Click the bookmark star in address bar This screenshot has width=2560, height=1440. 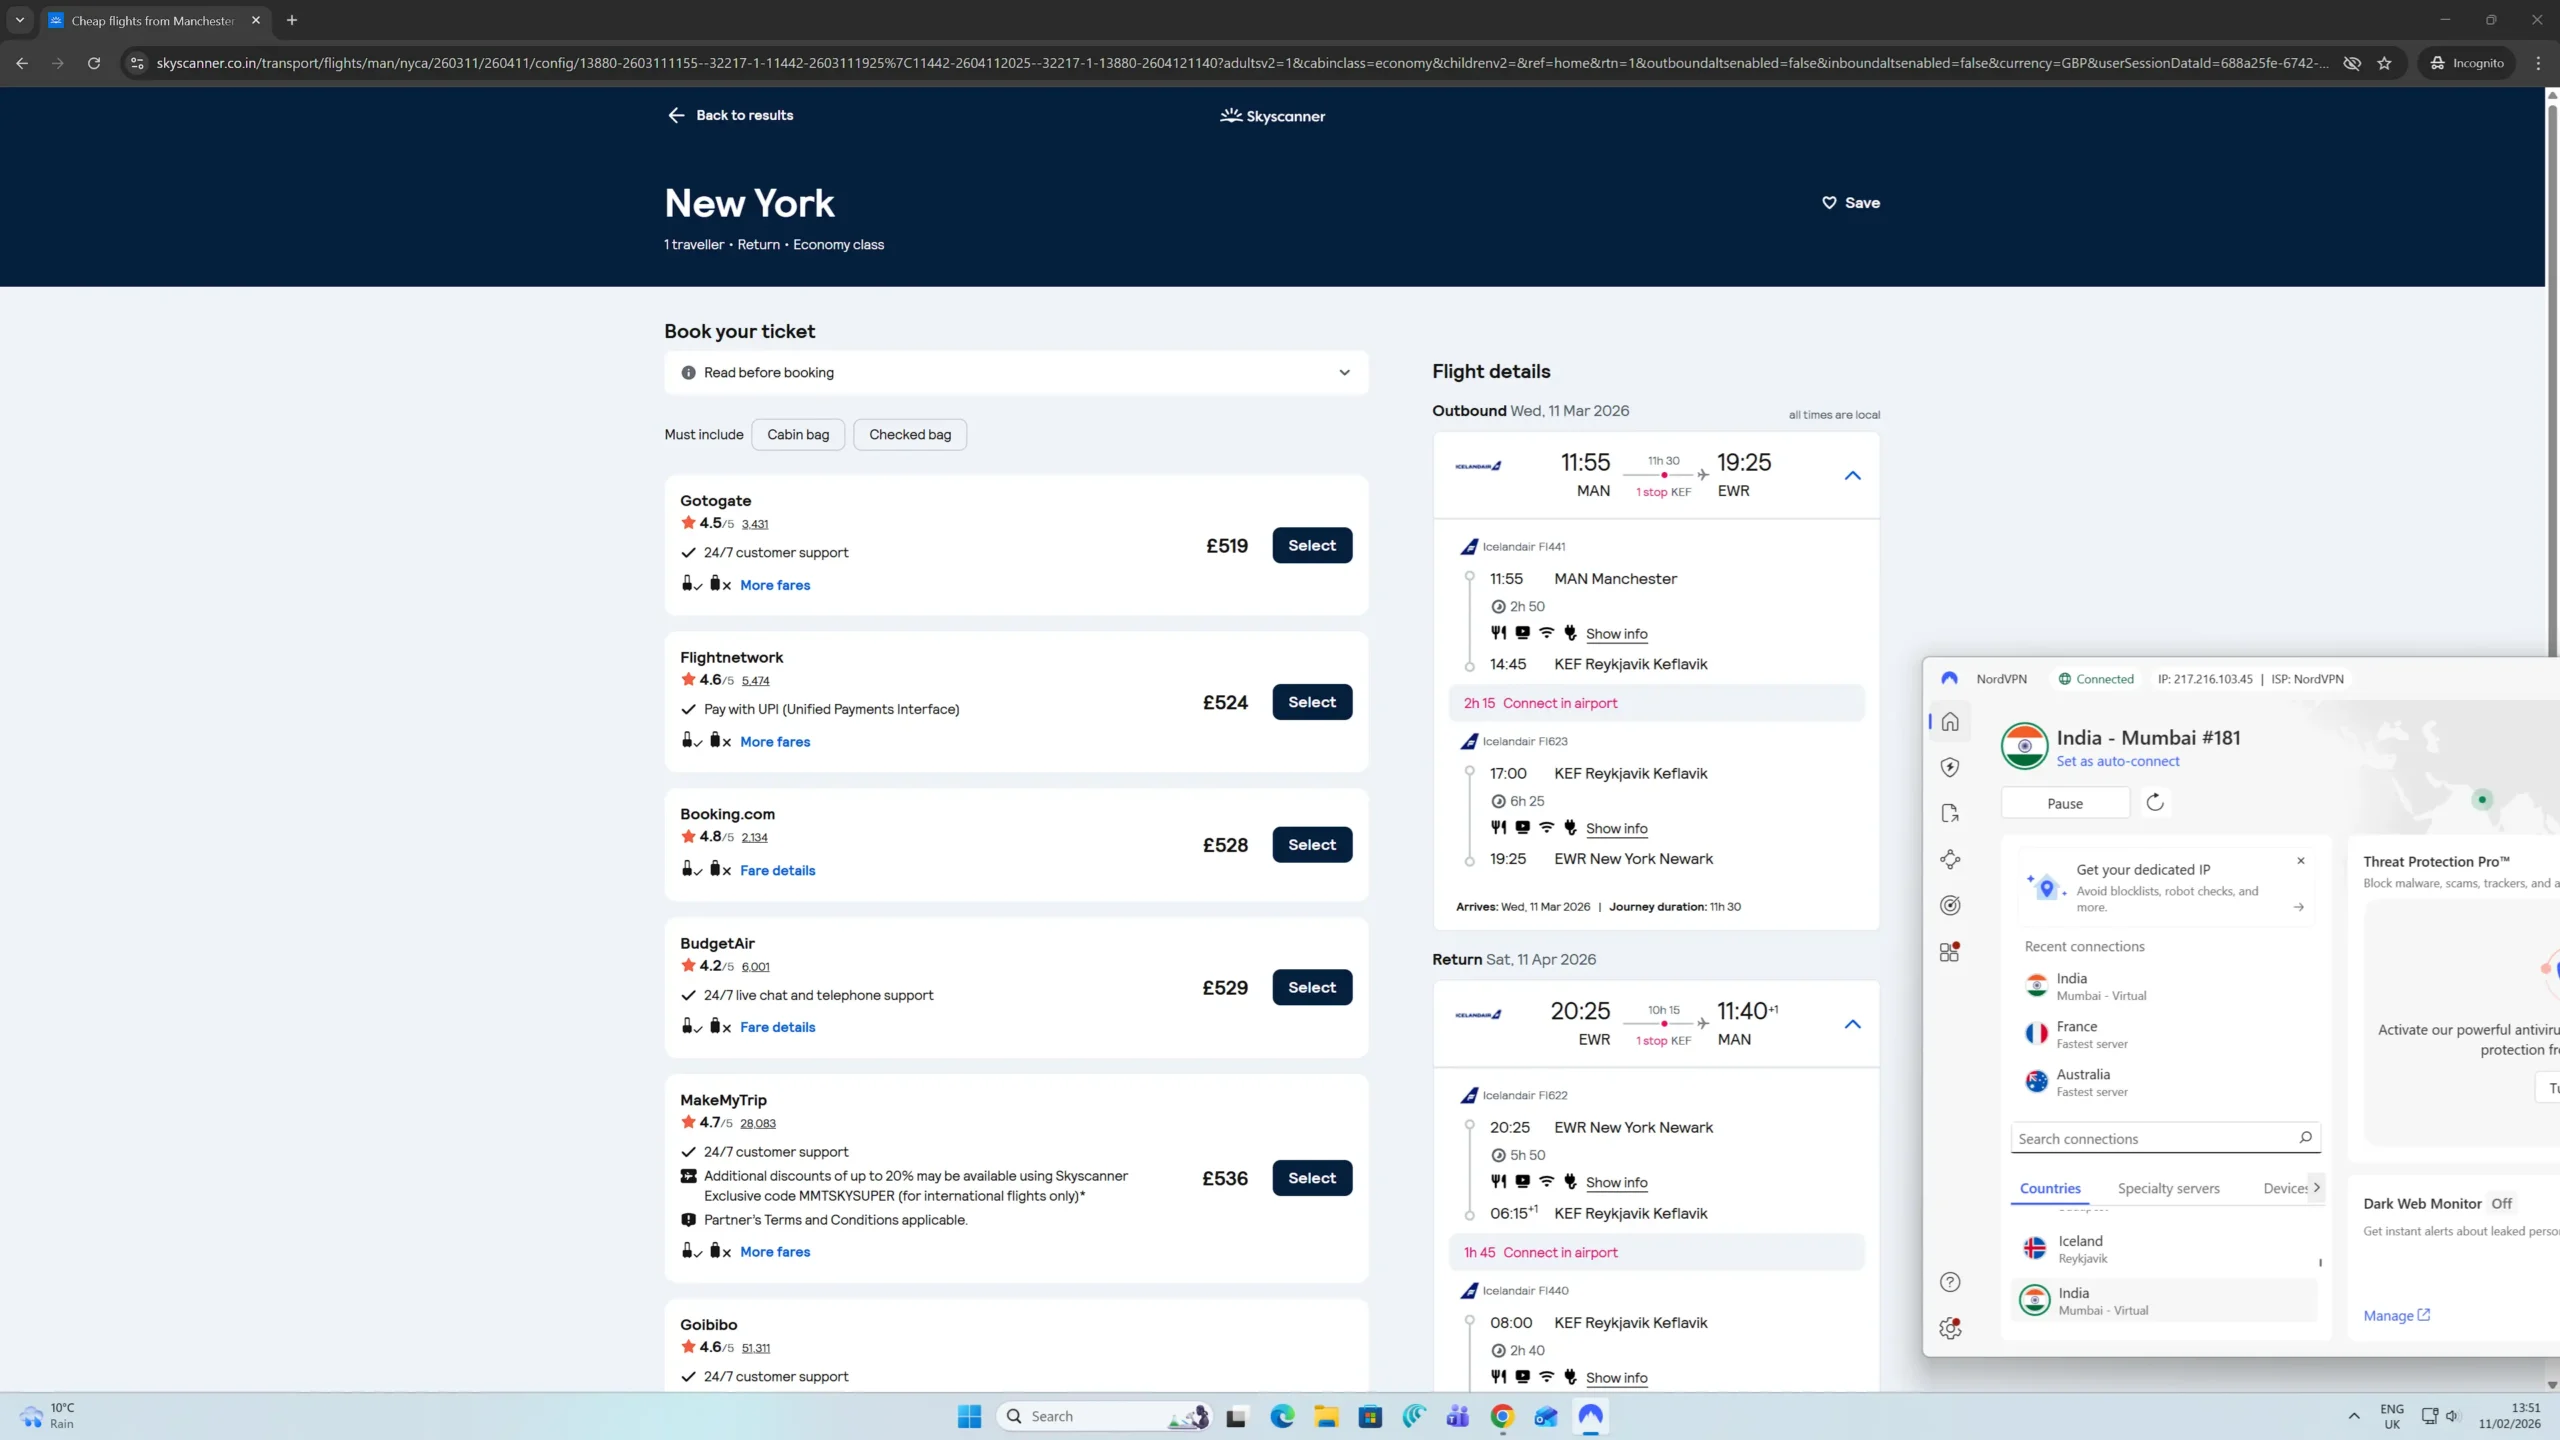point(2385,63)
